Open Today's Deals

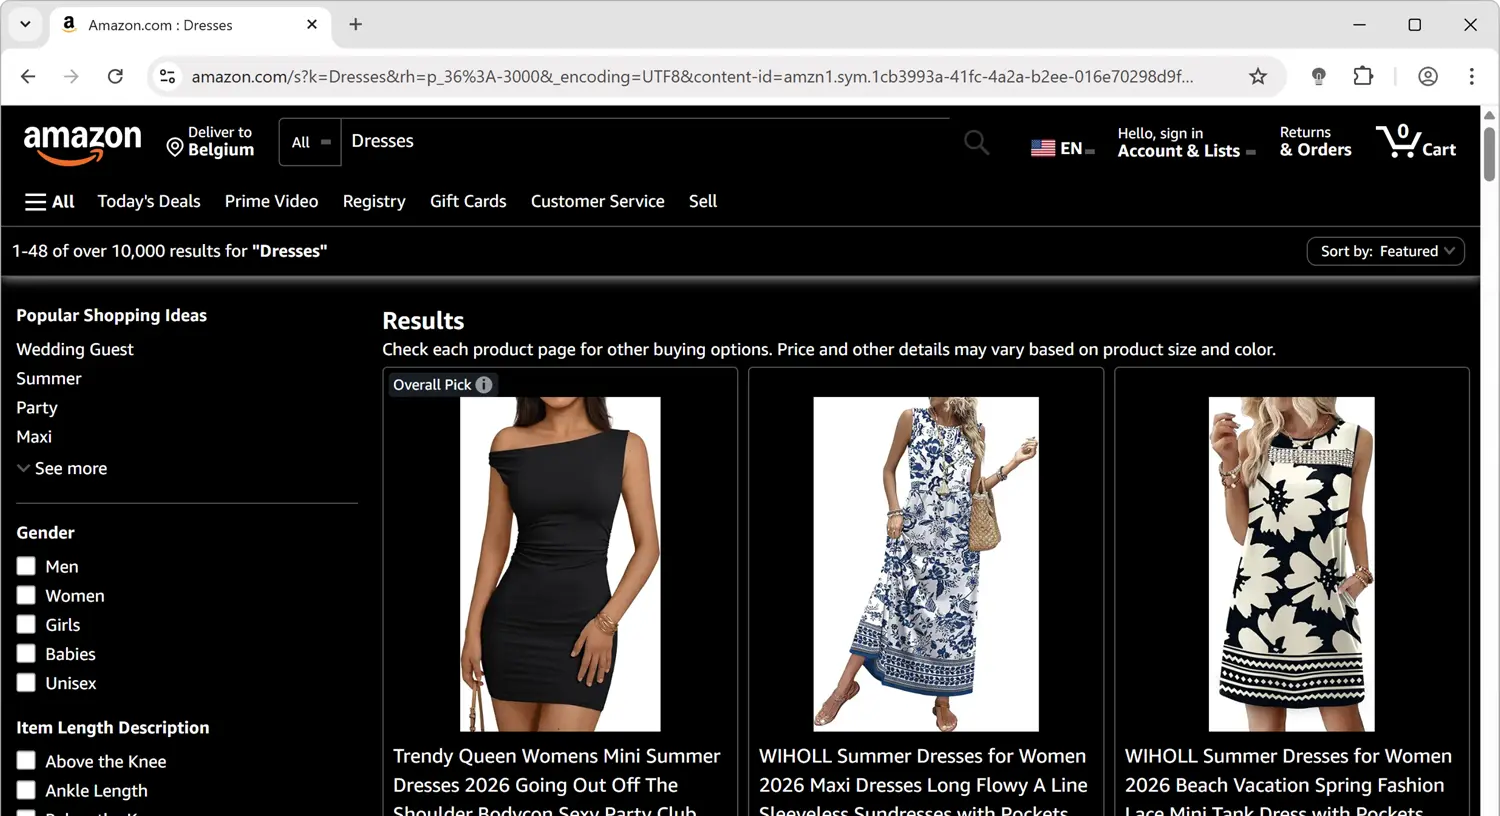[148, 201]
